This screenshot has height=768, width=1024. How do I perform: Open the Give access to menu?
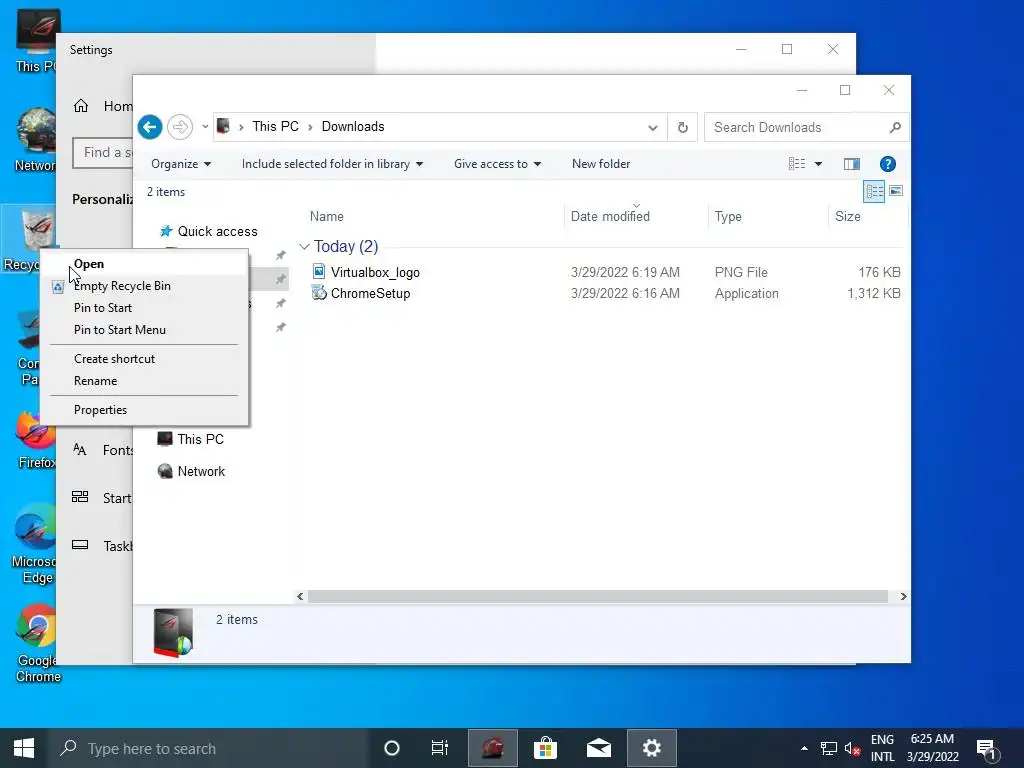point(497,164)
